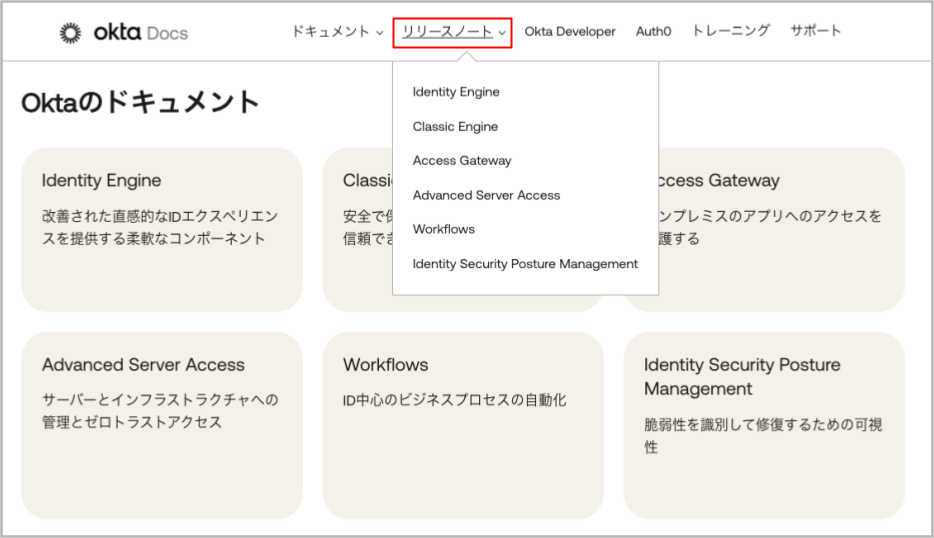Image resolution: width=934 pixels, height=538 pixels.
Task: Open the ドキュメント navigation menu
Action: pyautogui.click(x=331, y=32)
